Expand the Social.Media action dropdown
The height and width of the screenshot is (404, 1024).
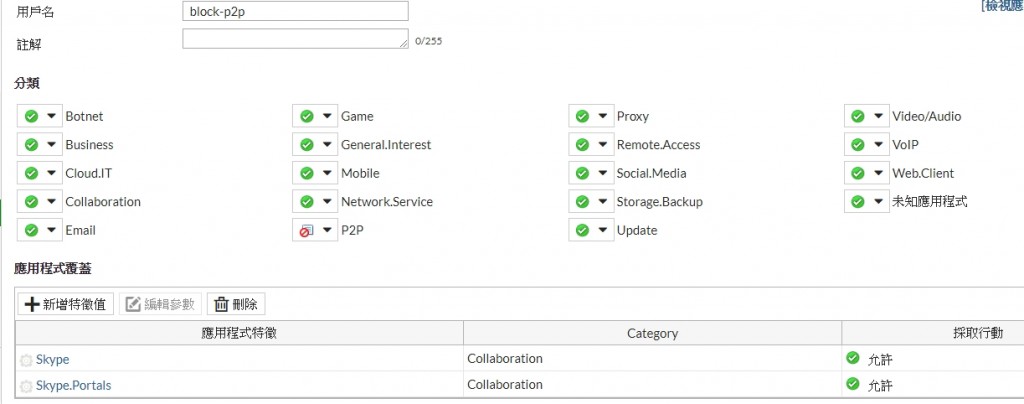pos(602,173)
